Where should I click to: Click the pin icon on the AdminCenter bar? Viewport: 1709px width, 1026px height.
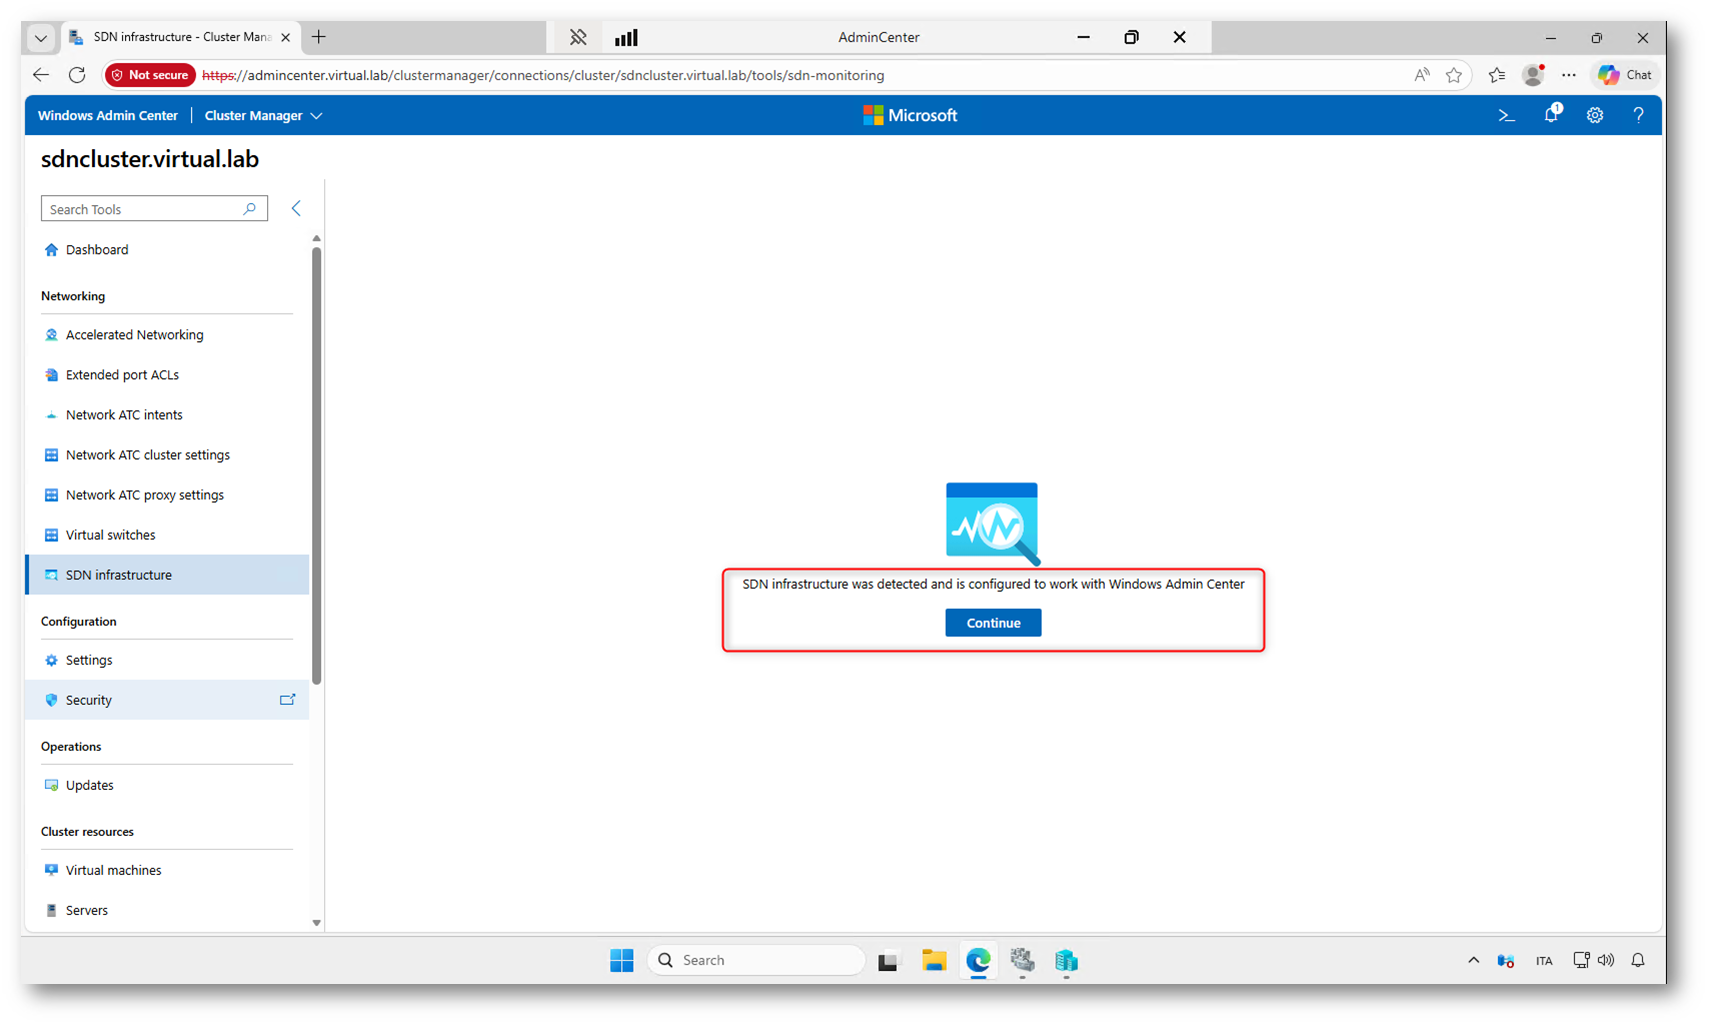pyautogui.click(x=578, y=37)
